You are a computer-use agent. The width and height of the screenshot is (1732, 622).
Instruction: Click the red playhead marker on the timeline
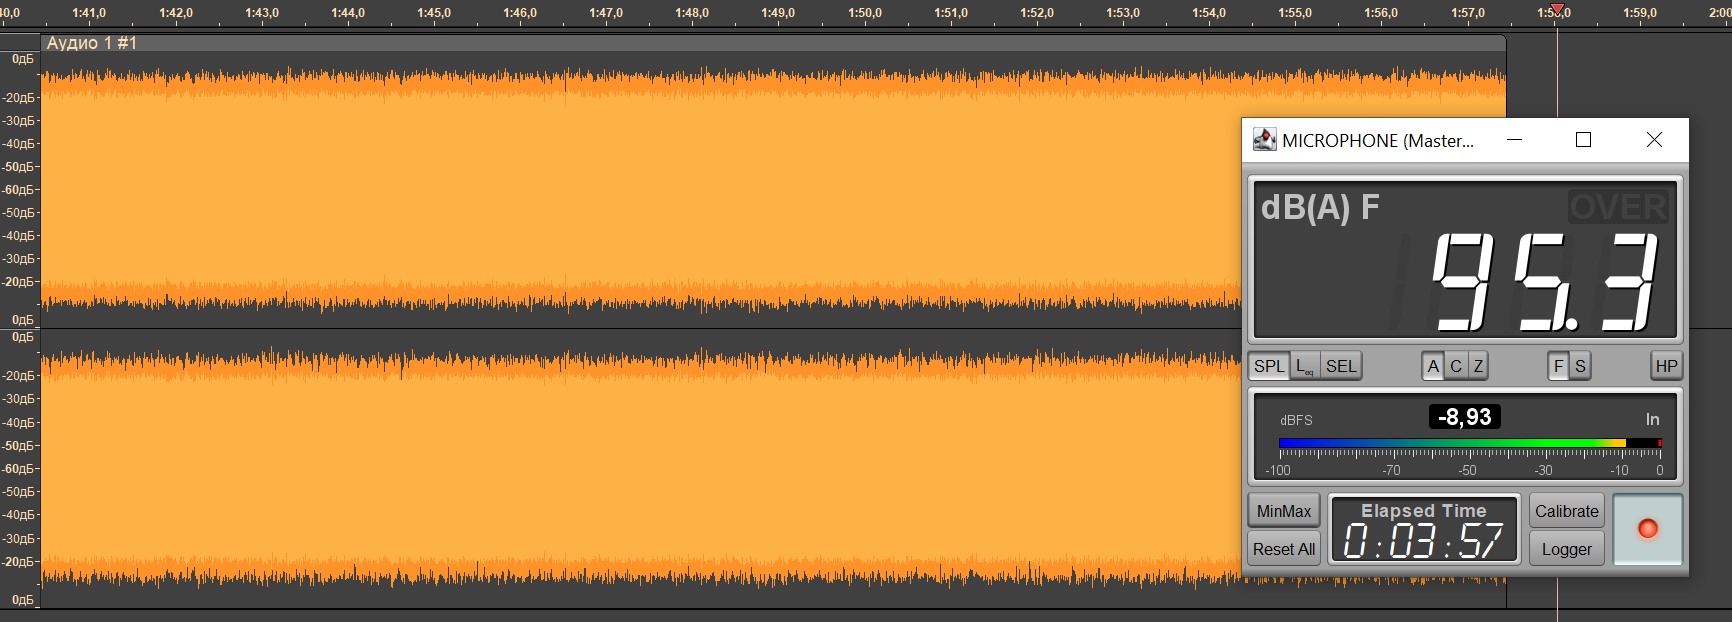pos(1557,10)
